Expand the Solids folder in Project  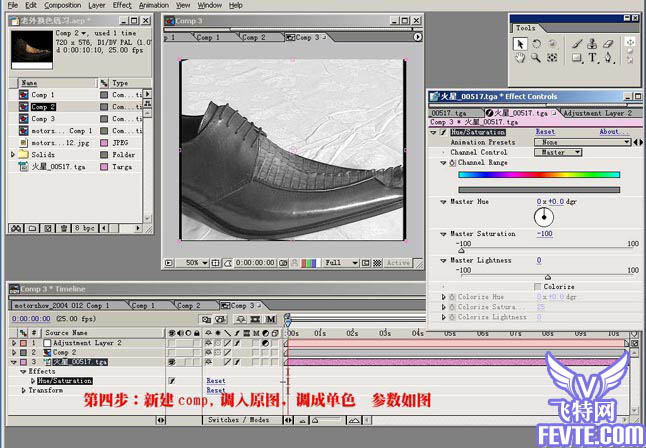click(12, 155)
